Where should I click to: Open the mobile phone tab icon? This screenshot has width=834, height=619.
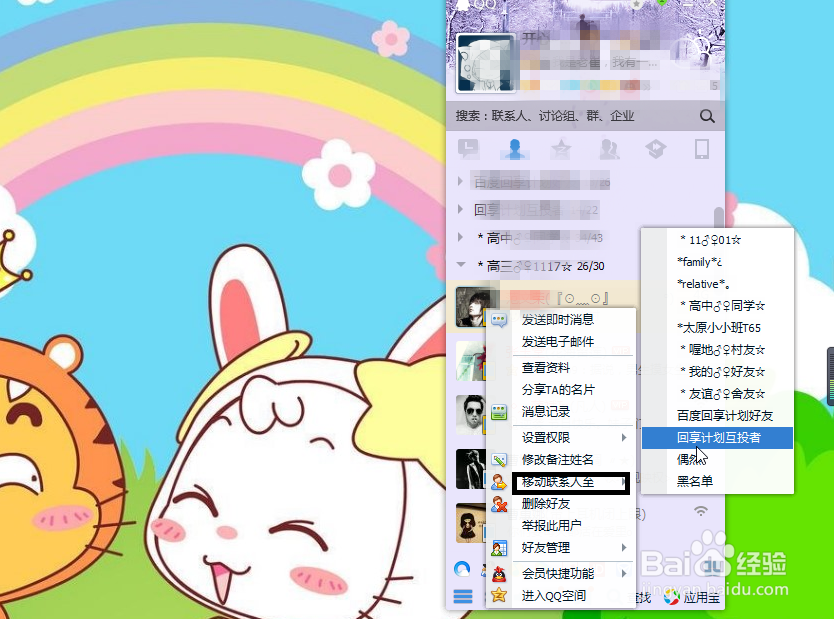(702, 149)
